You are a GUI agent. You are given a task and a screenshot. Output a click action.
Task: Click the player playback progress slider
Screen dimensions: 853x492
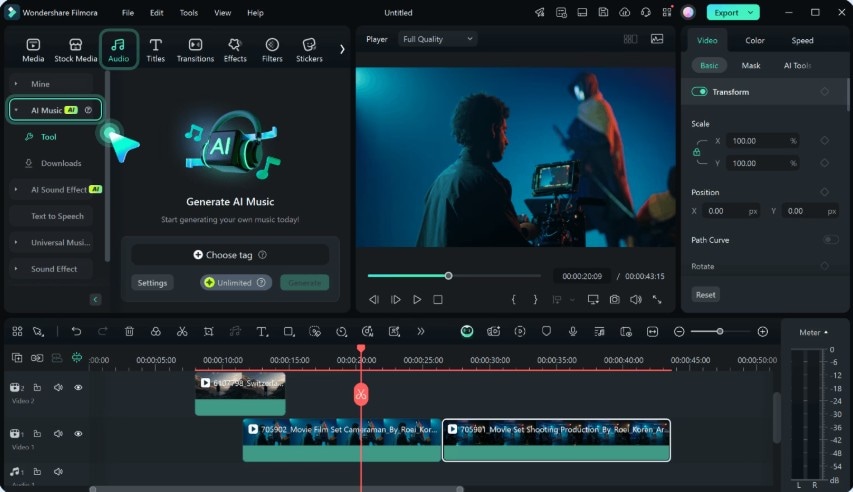click(x=448, y=276)
